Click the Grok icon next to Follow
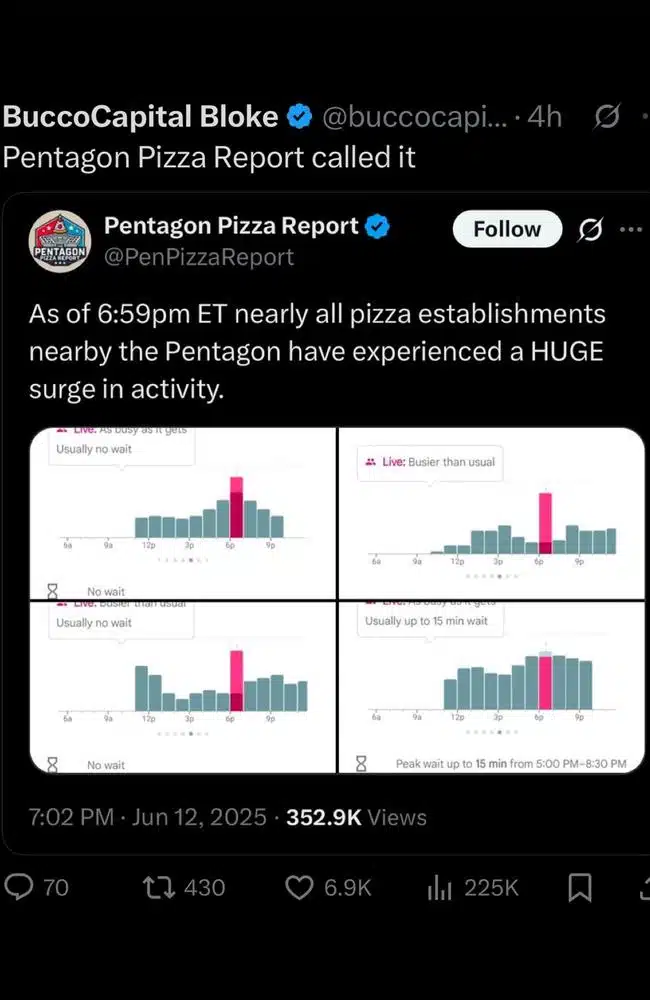The height and width of the screenshot is (1000, 650). [x=591, y=230]
